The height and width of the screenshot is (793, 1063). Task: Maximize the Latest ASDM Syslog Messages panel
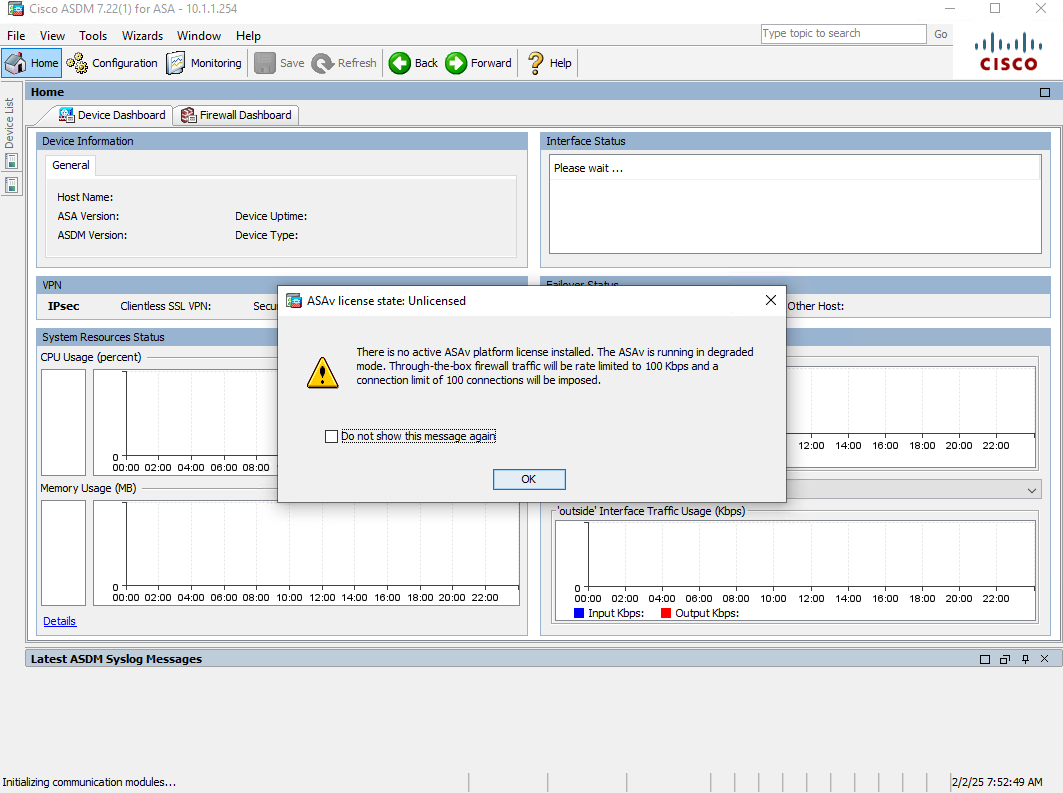(x=985, y=659)
